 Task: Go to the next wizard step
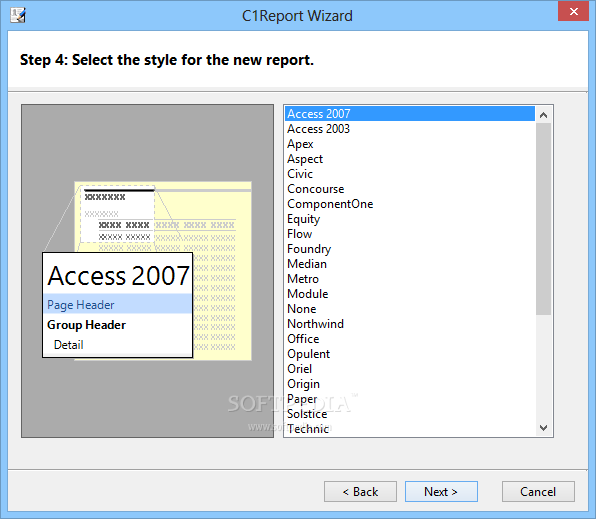click(441, 492)
